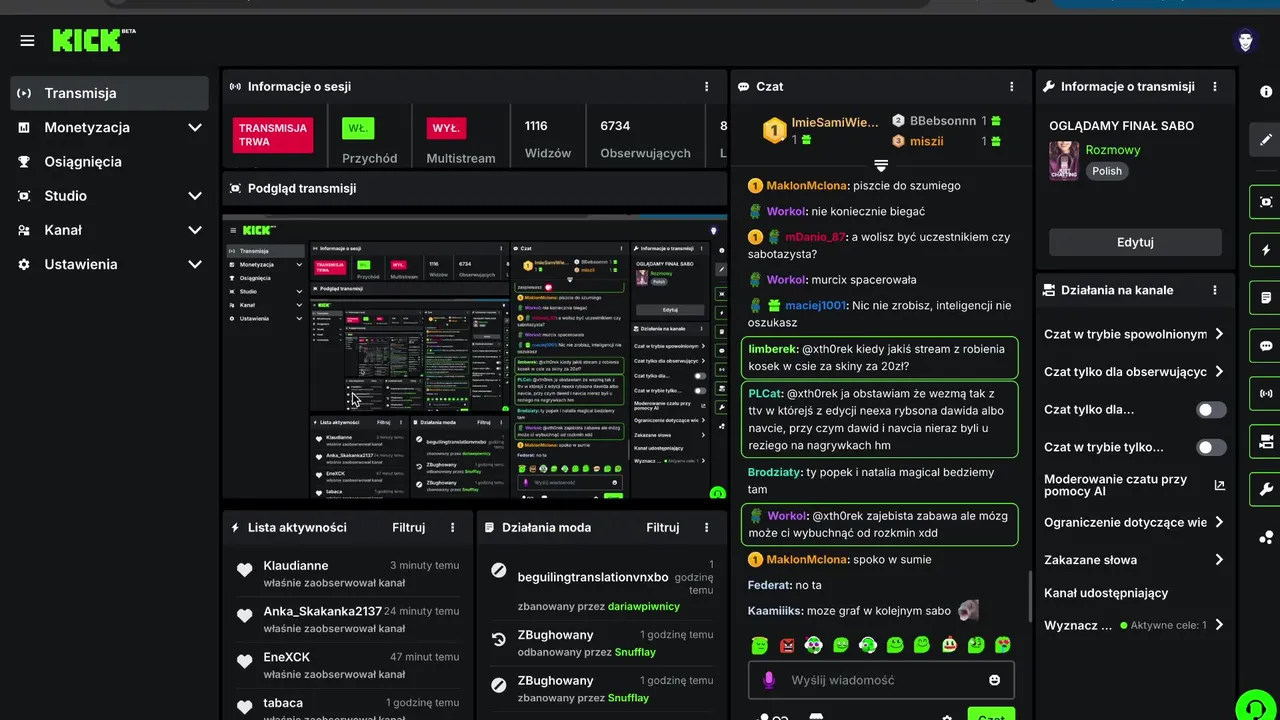This screenshot has width=1280, height=720.
Task: Click the Kanał udostępniający option
Action: tap(1106, 593)
